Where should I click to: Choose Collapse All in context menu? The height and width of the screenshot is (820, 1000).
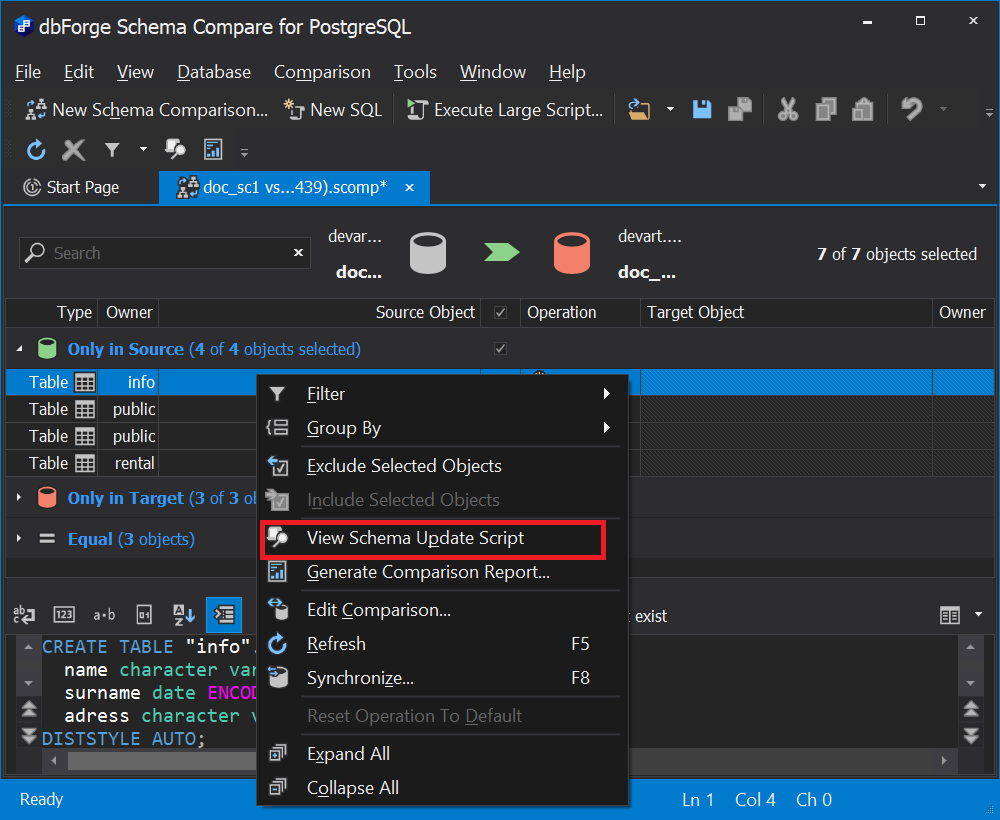[442, 787]
